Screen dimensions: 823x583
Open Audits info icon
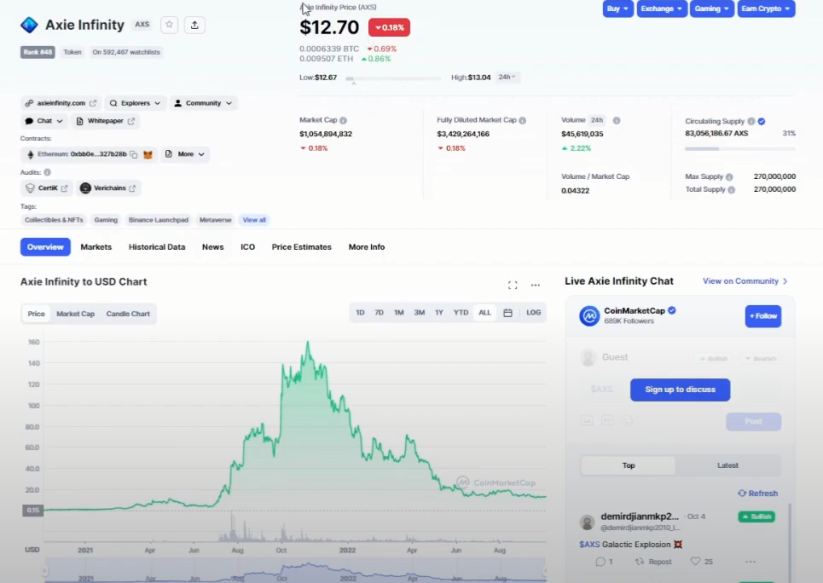click(x=47, y=172)
